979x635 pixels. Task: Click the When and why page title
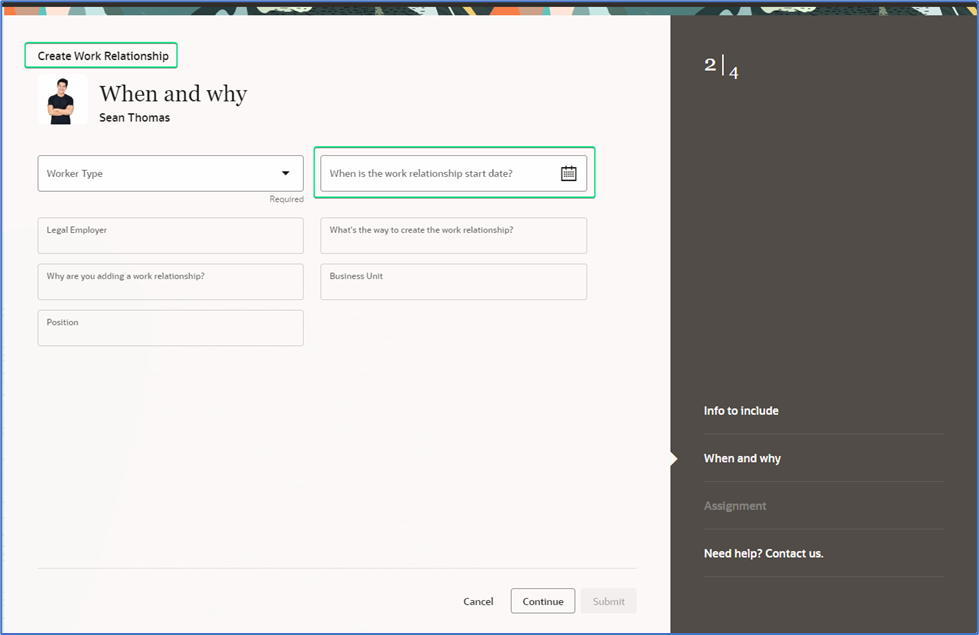pyautogui.click(x=172, y=93)
